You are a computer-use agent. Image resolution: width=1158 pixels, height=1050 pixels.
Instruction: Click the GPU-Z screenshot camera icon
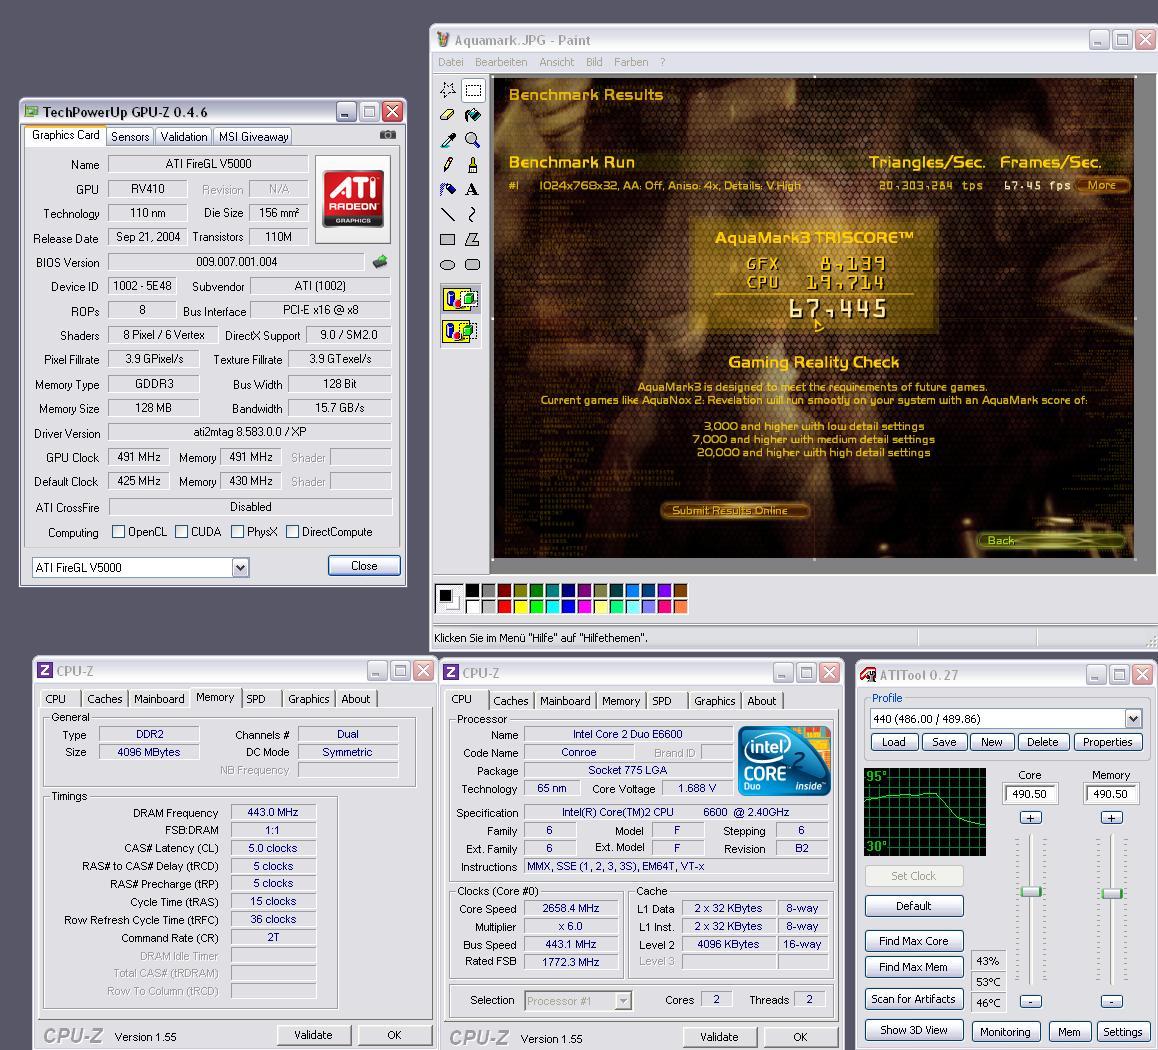388,135
